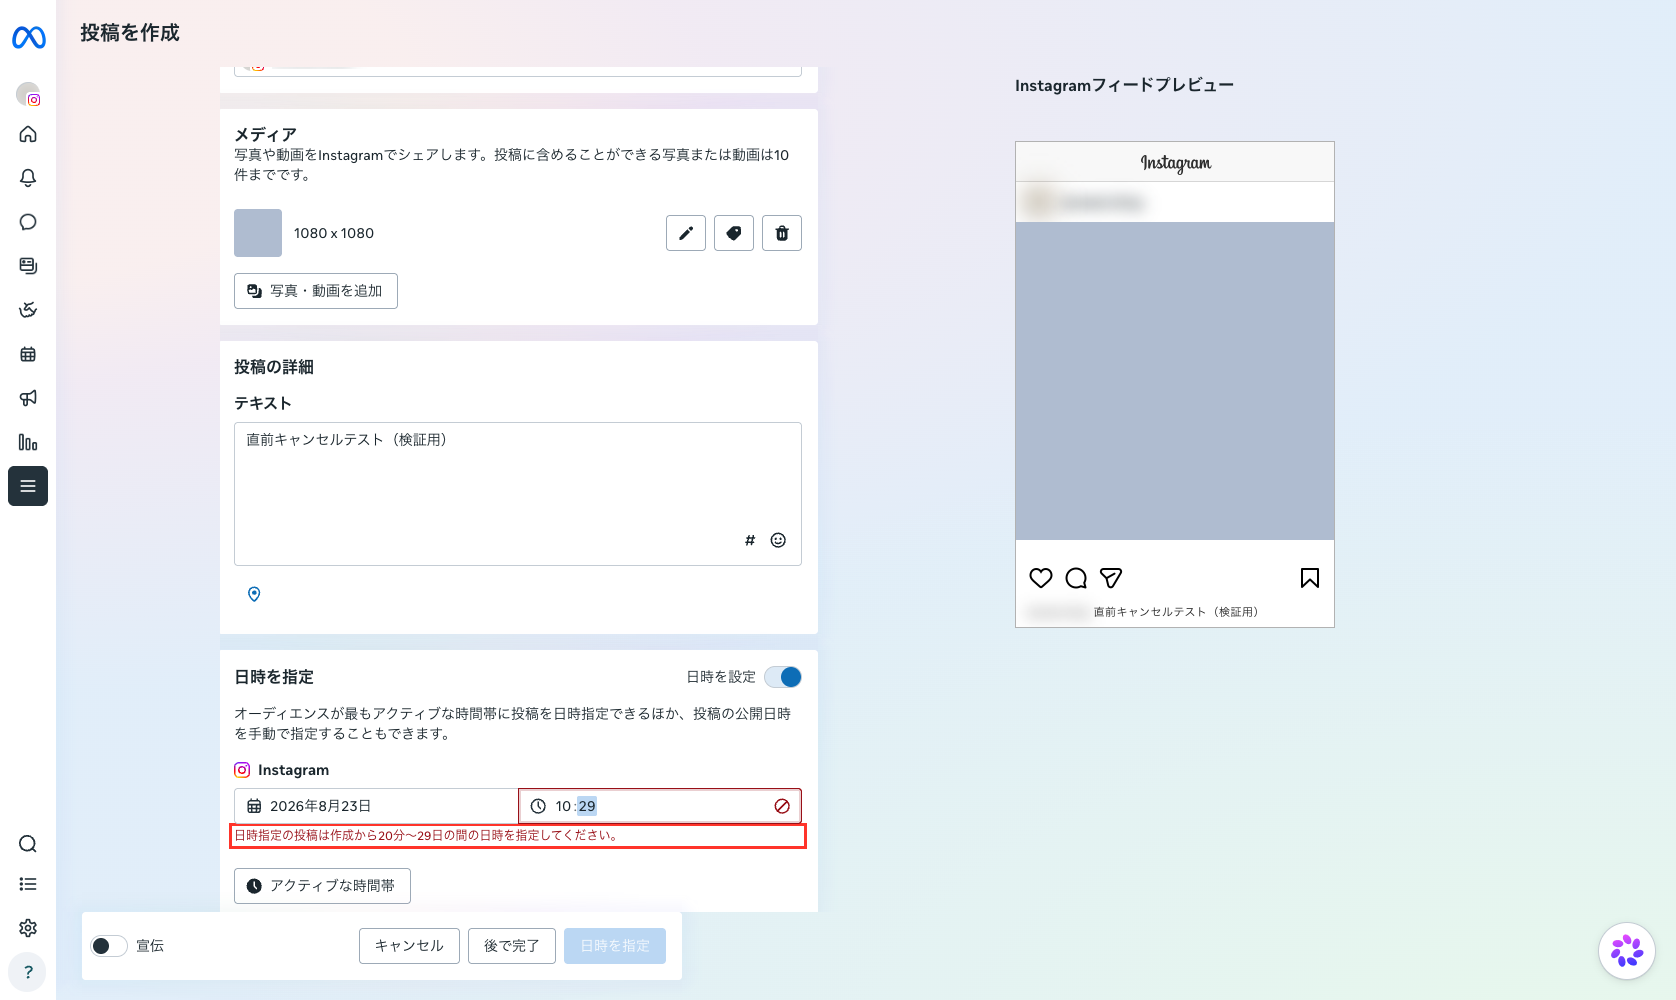Open the search icon in sidebar

28,844
